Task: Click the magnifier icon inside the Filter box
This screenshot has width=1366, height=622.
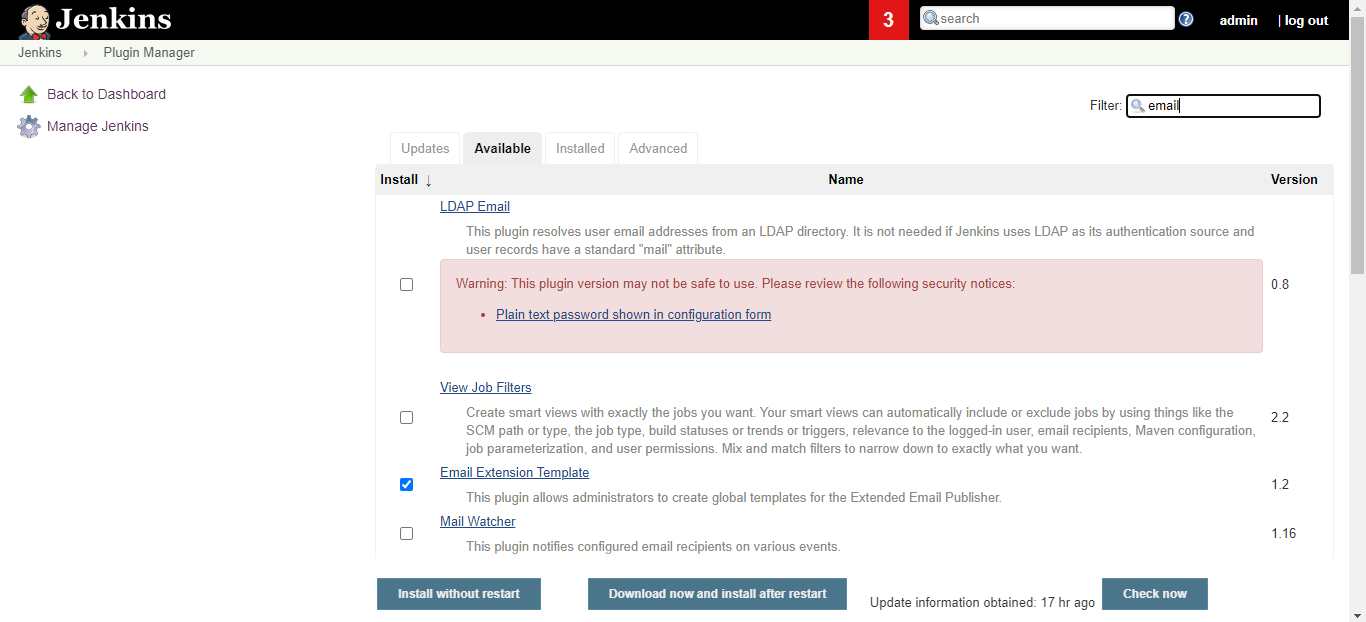Action: (1136, 105)
